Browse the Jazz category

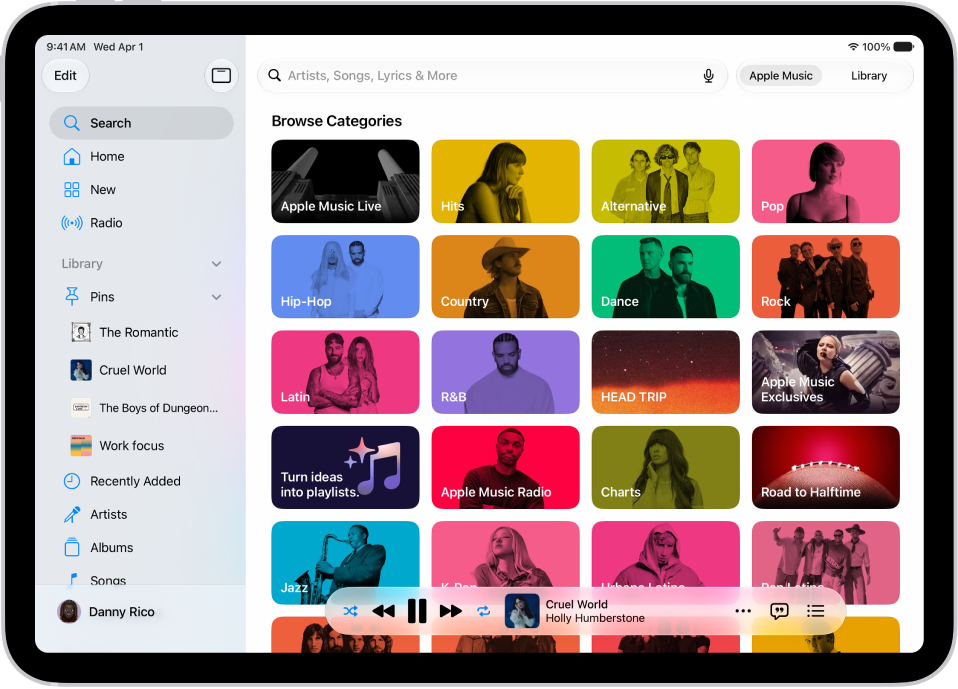point(345,563)
